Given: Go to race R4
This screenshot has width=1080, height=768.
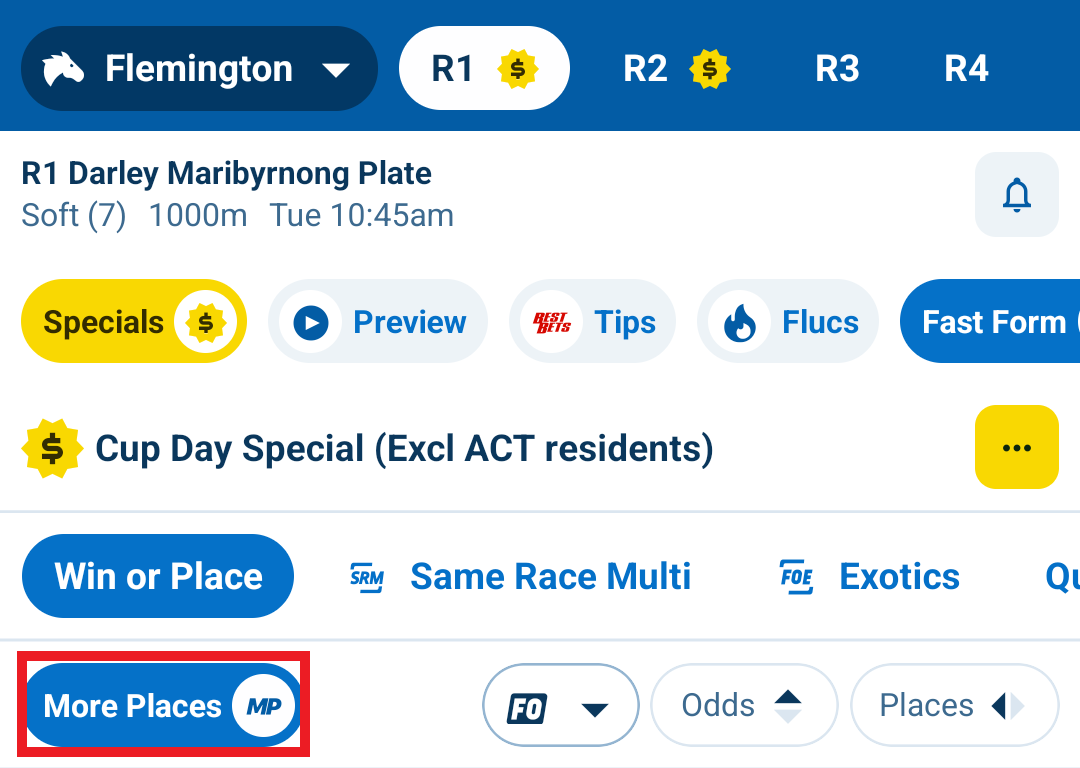Looking at the screenshot, I should click(966, 69).
